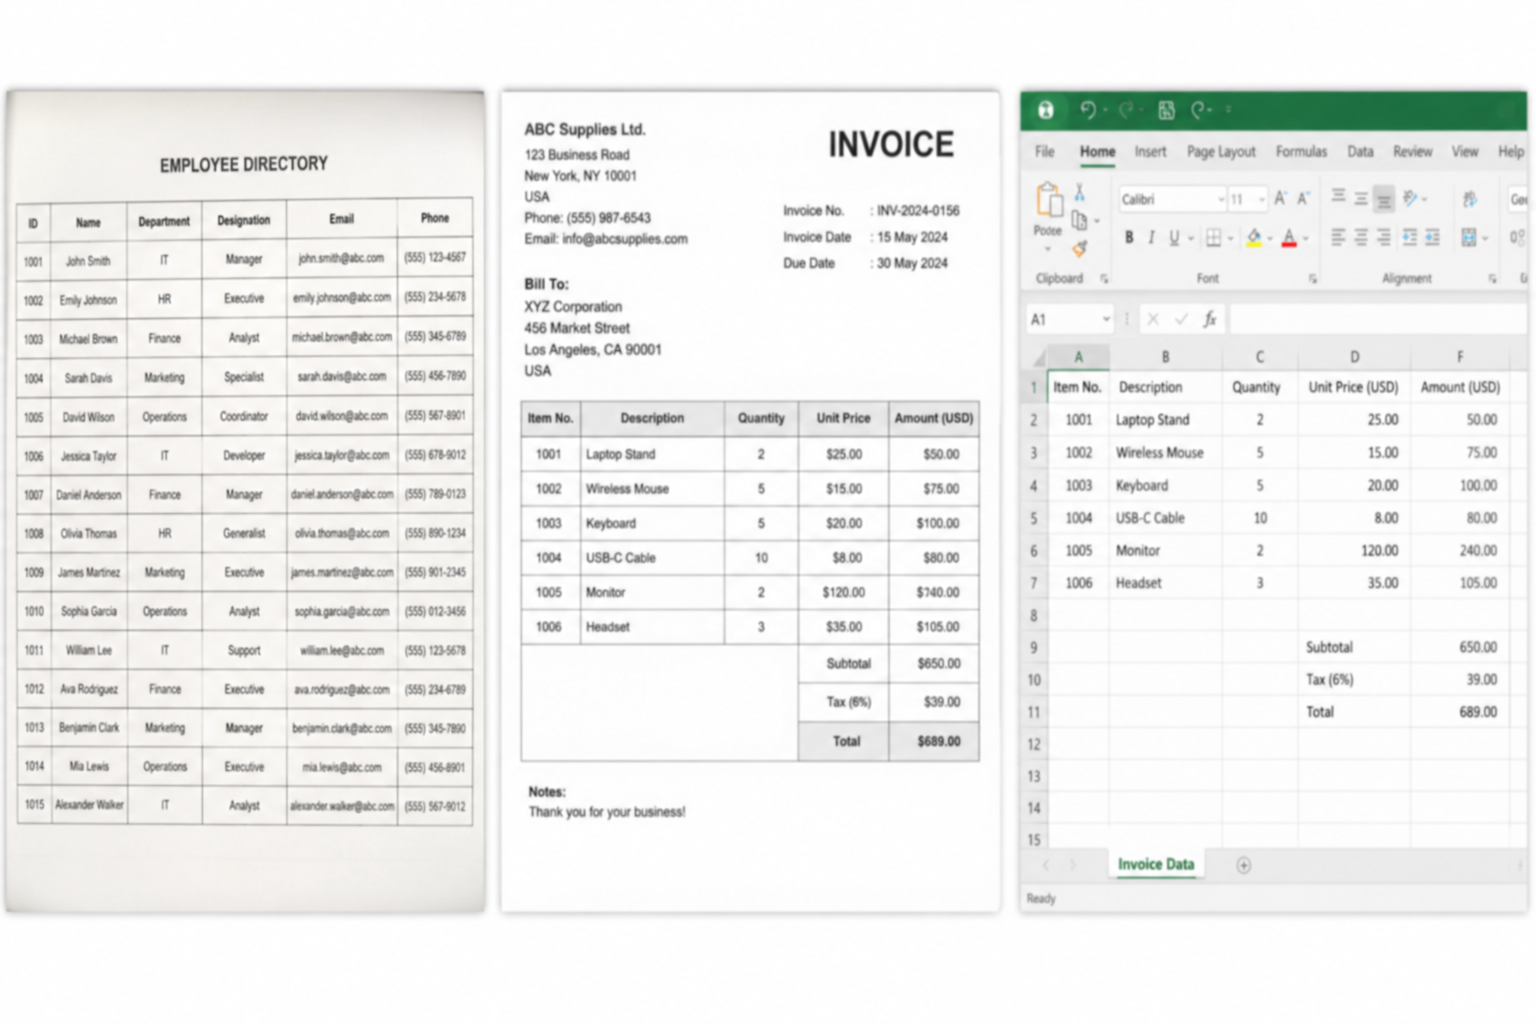This screenshot has width=1536, height=1024.
Task: Click into the formula bar input
Action: click(1377, 319)
